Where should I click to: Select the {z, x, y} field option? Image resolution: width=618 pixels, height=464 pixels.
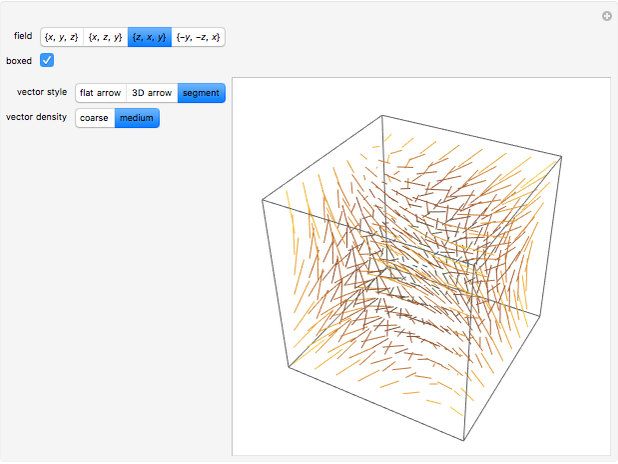[x=150, y=37]
